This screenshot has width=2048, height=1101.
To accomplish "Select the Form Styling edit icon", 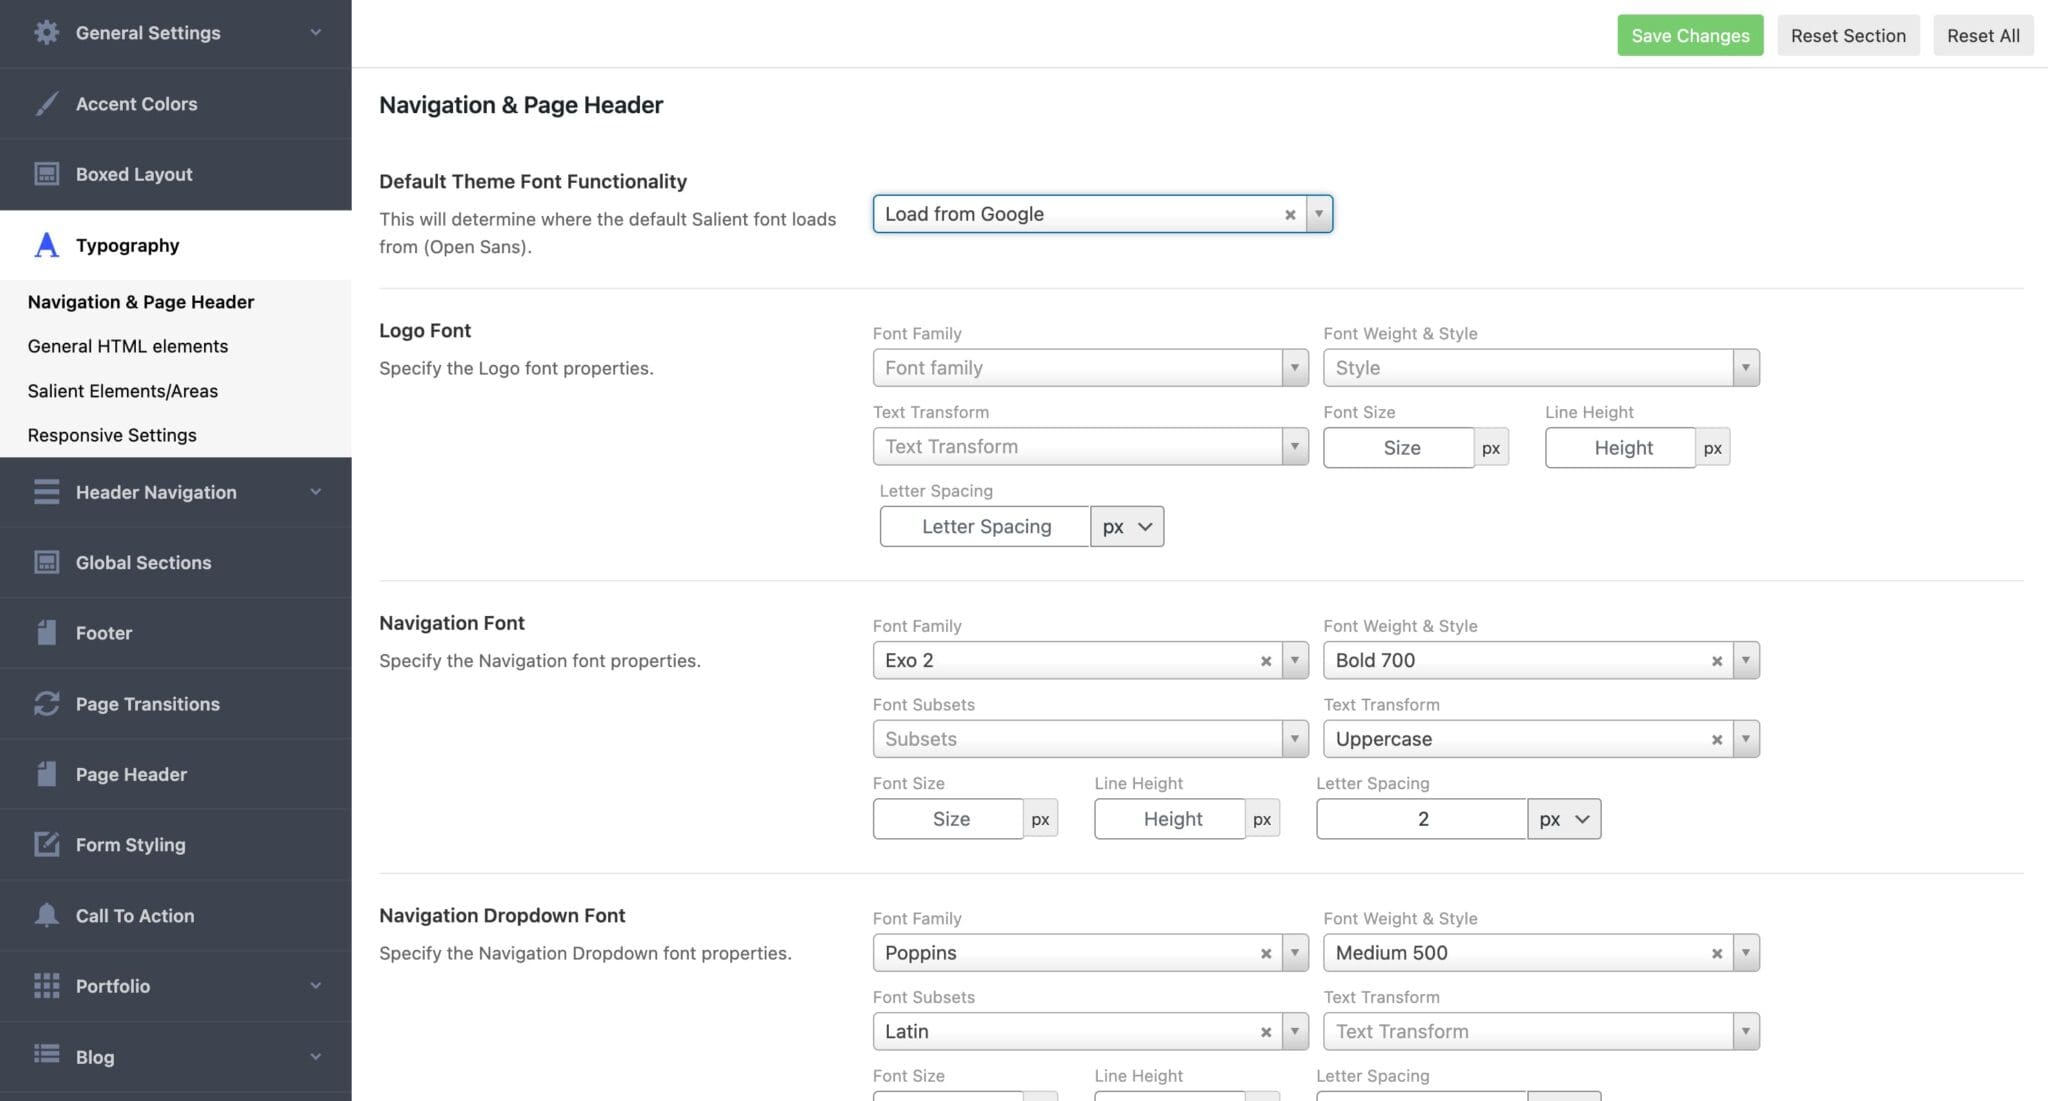I will (46, 844).
